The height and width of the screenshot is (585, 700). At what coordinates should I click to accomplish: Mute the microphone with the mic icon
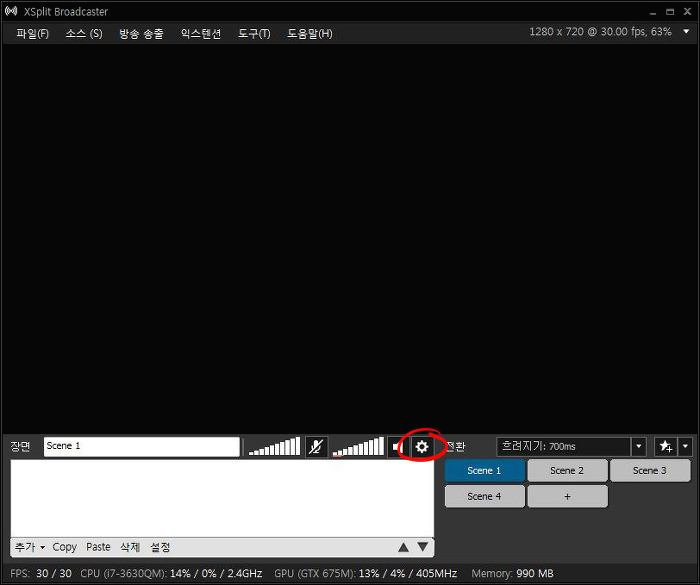click(316, 446)
